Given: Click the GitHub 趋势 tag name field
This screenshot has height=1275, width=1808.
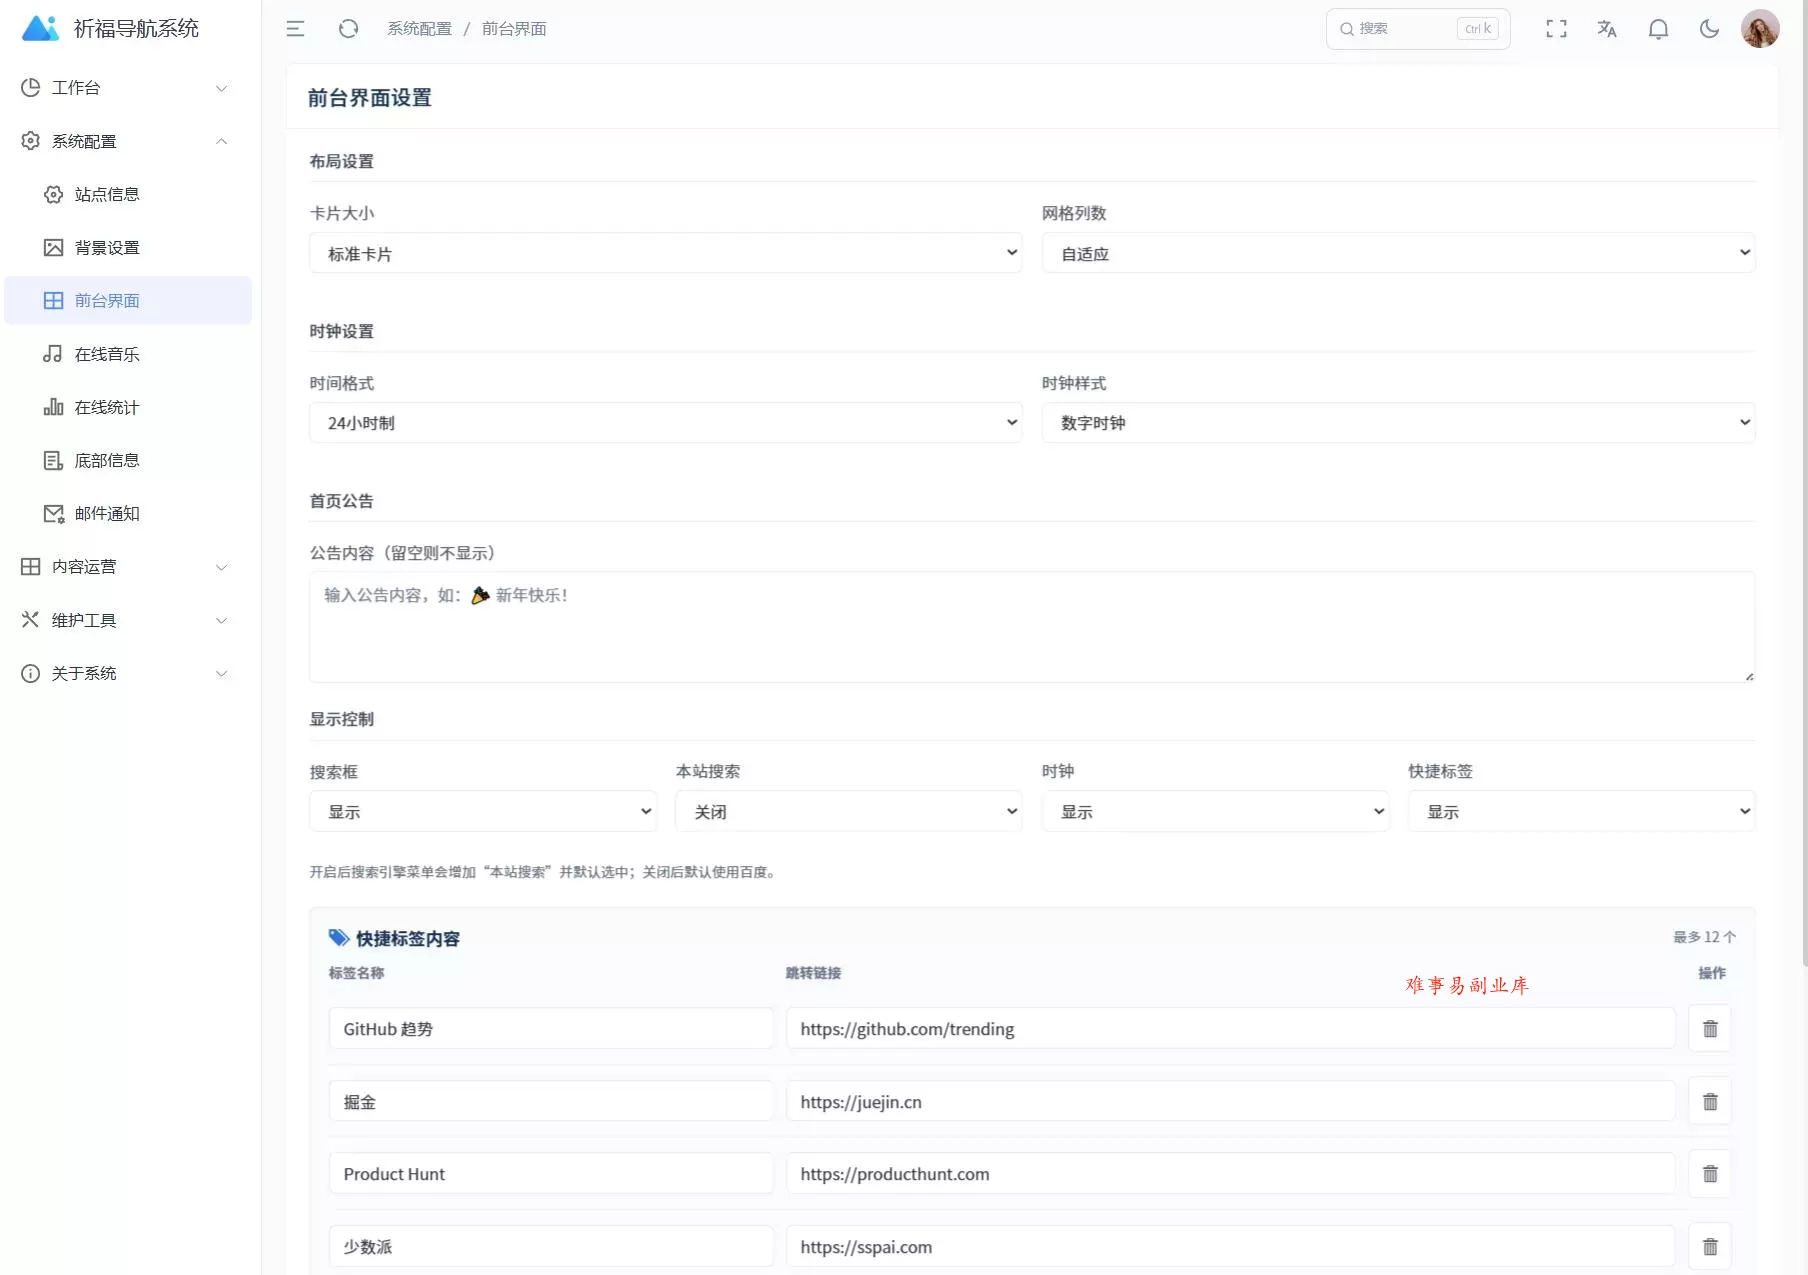Looking at the screenshot, I should click(551, 1029).
